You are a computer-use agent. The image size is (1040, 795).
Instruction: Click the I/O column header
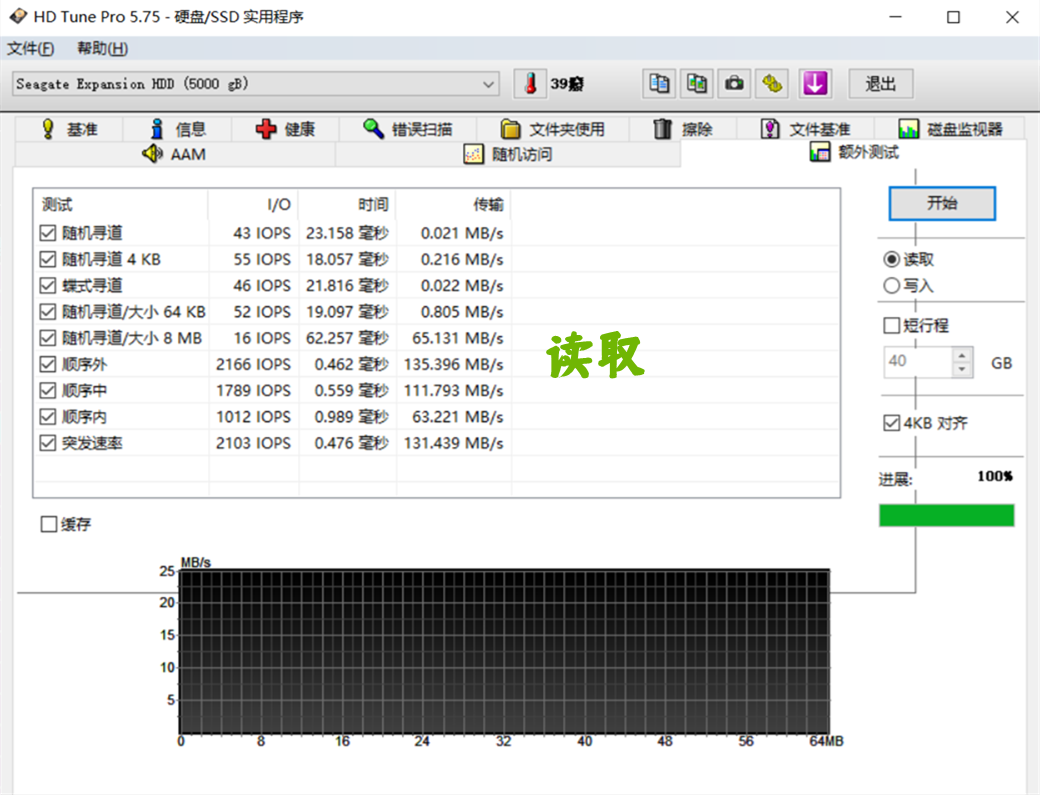point(253,204)
